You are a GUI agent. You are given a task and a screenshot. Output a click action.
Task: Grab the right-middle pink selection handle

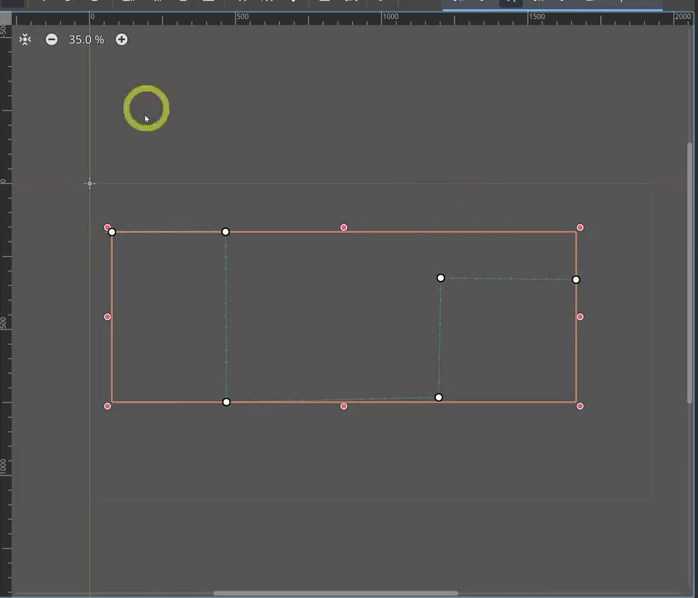pos(580,317)
